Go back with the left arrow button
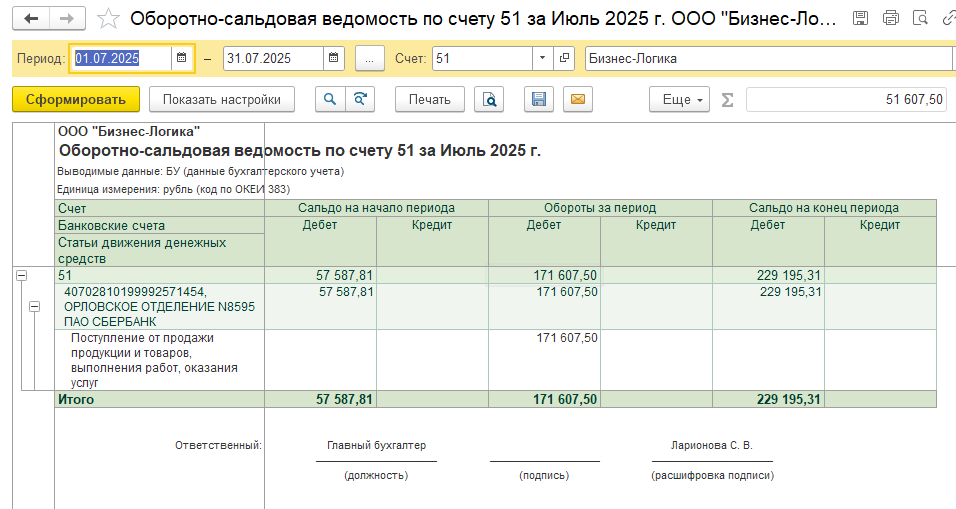The image size is (956, 509). click(31, 19)
